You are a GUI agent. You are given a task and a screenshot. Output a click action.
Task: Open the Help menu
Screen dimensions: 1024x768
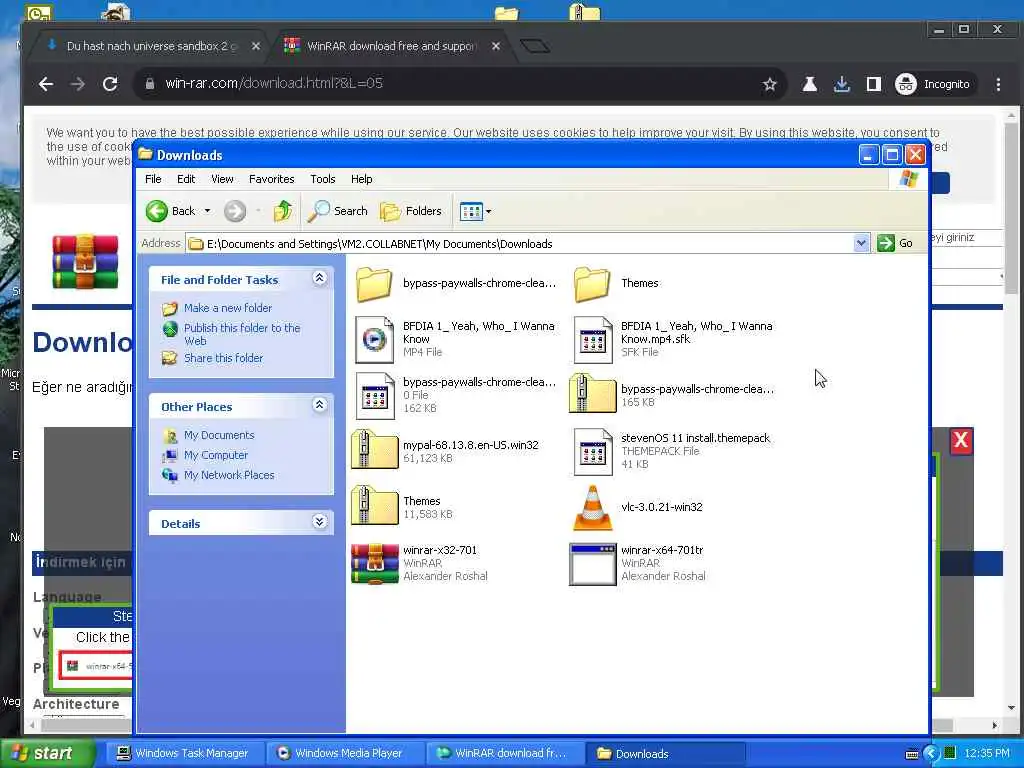click(x=361, y=179)
